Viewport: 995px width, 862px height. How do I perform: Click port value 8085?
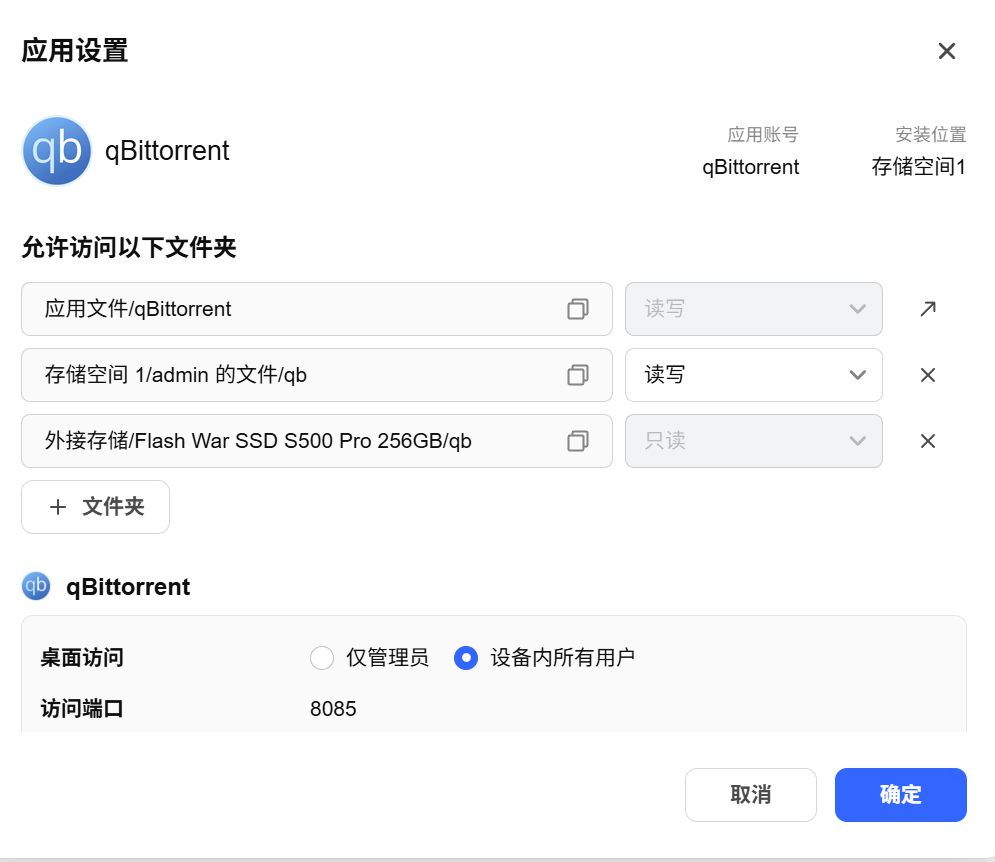tap(333, 708)
